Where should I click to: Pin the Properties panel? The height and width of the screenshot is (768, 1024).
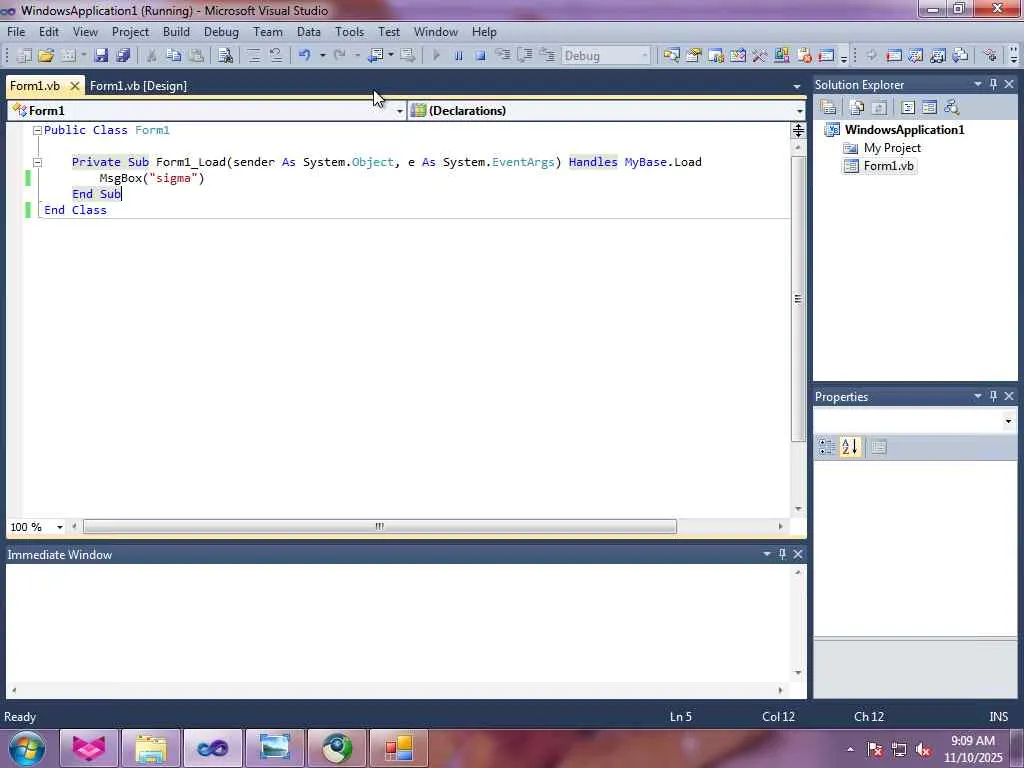pos(993,396)
